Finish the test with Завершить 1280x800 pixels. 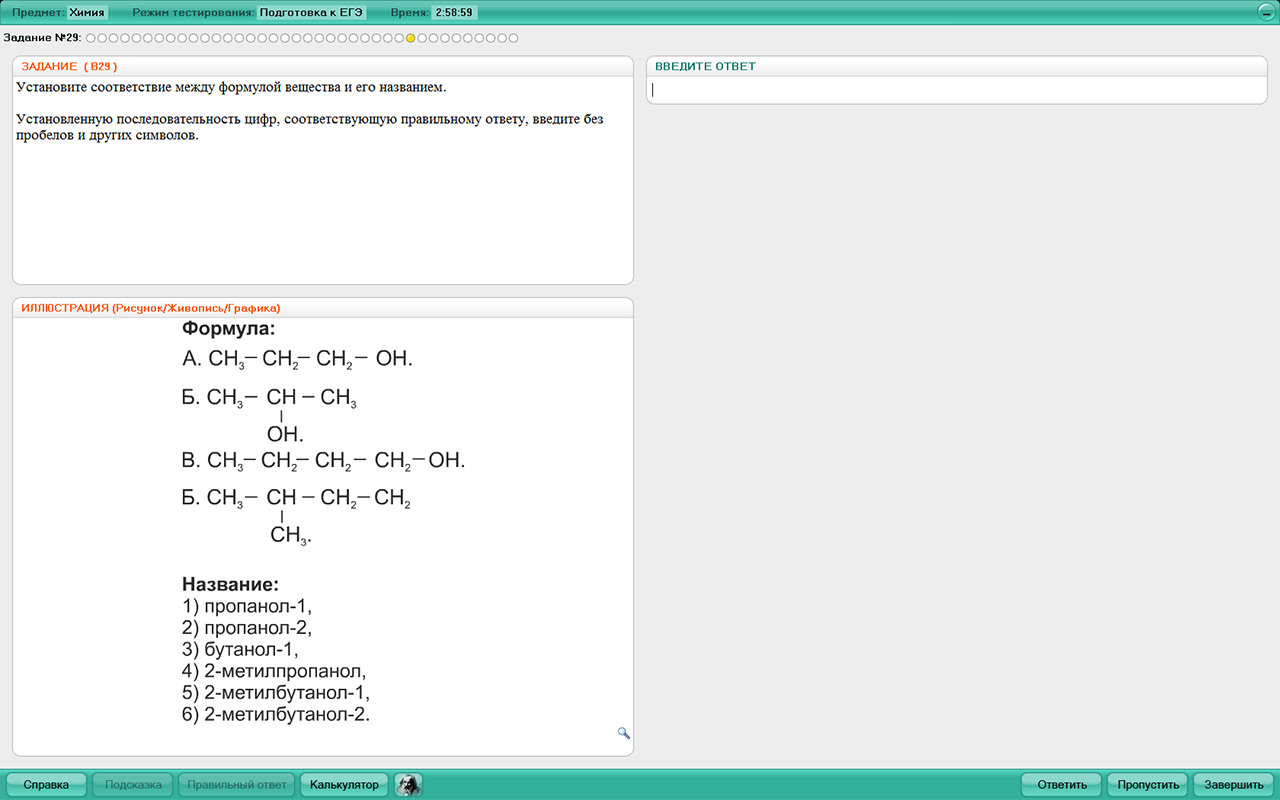click(x=1234, y=785)
